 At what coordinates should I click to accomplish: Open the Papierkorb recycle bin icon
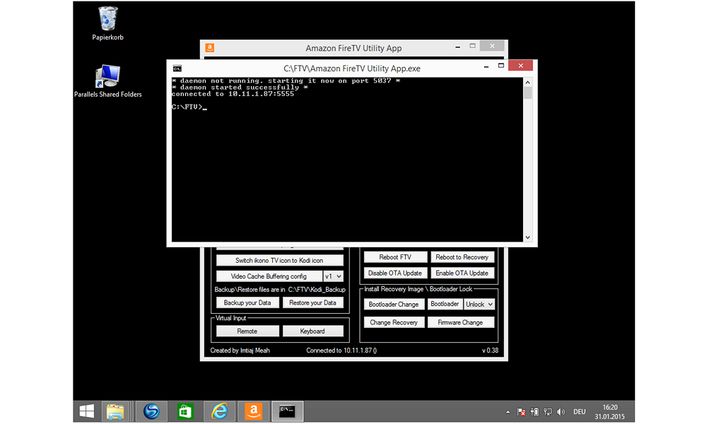coord(107,23)
